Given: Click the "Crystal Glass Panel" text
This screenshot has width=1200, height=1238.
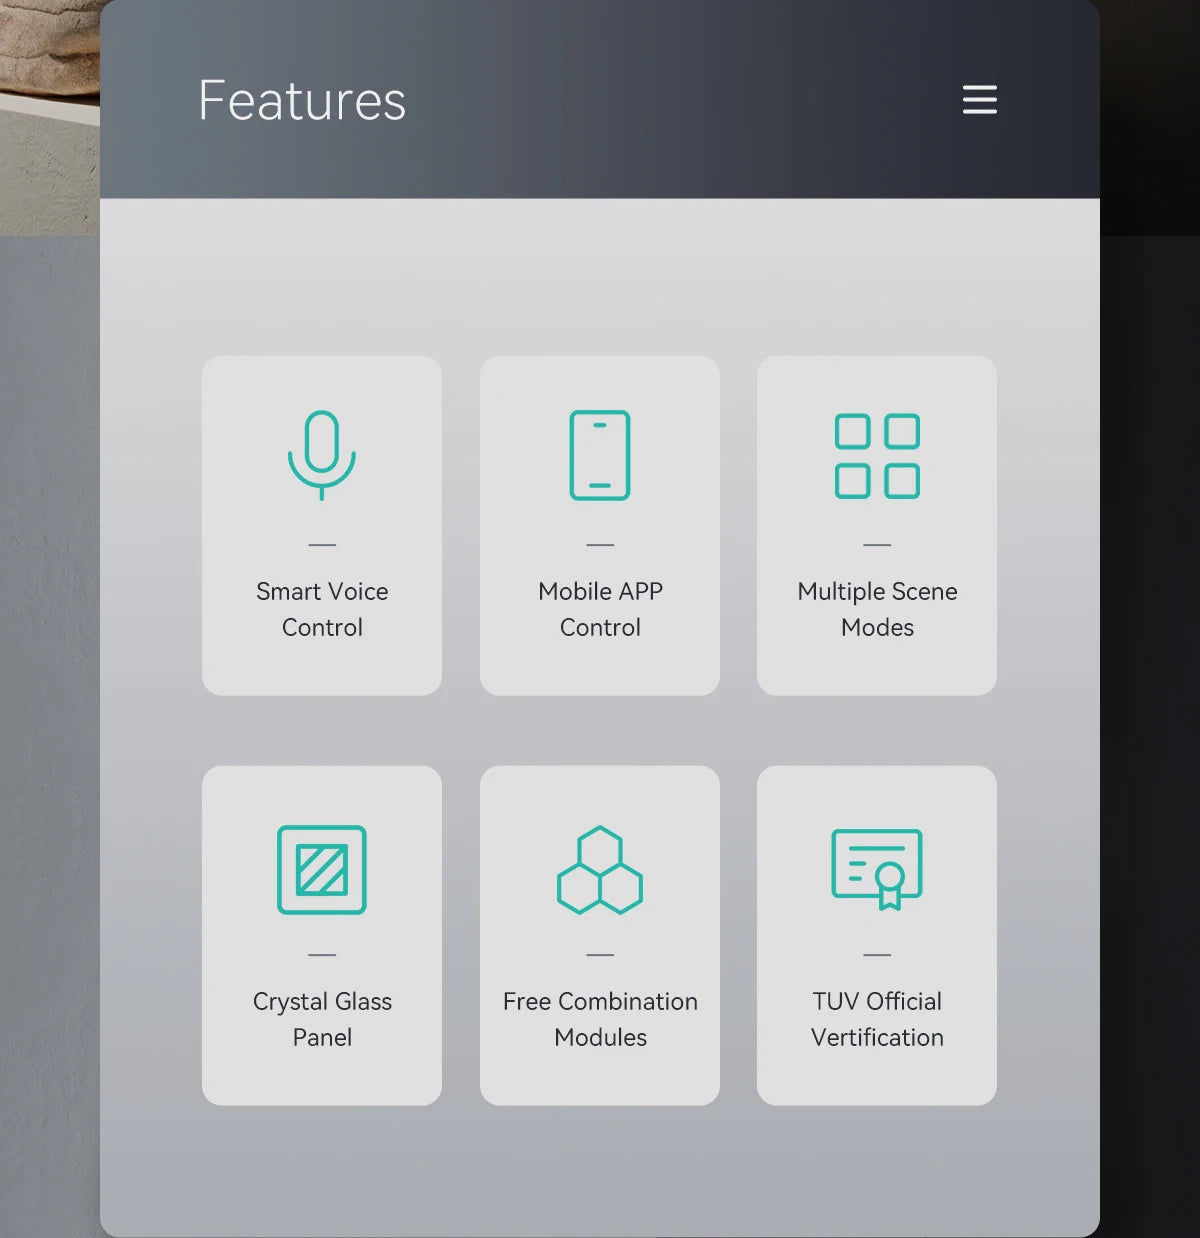Looking at the screenshot, I should 322,1019.
